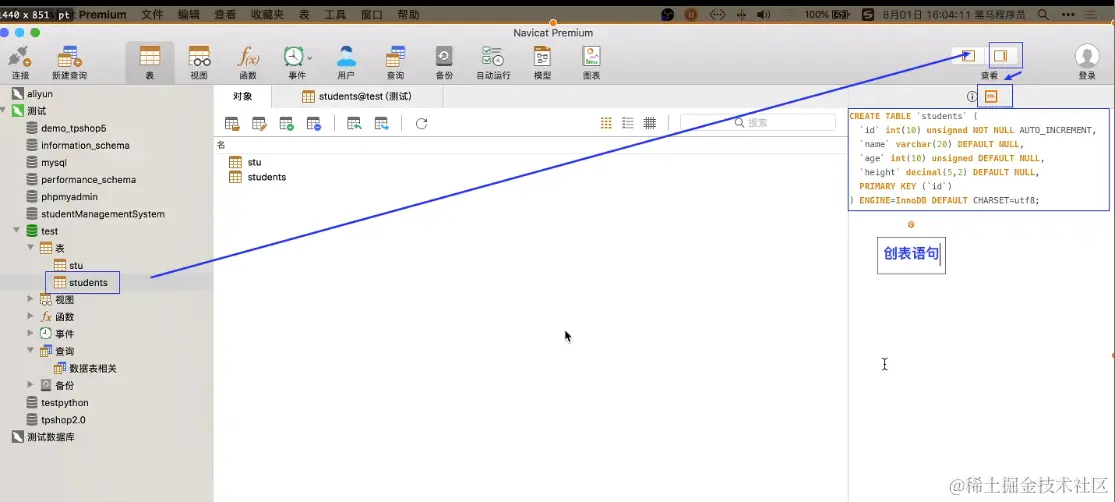
Task: Open the 编辑 menu
Action: (188, 14)
